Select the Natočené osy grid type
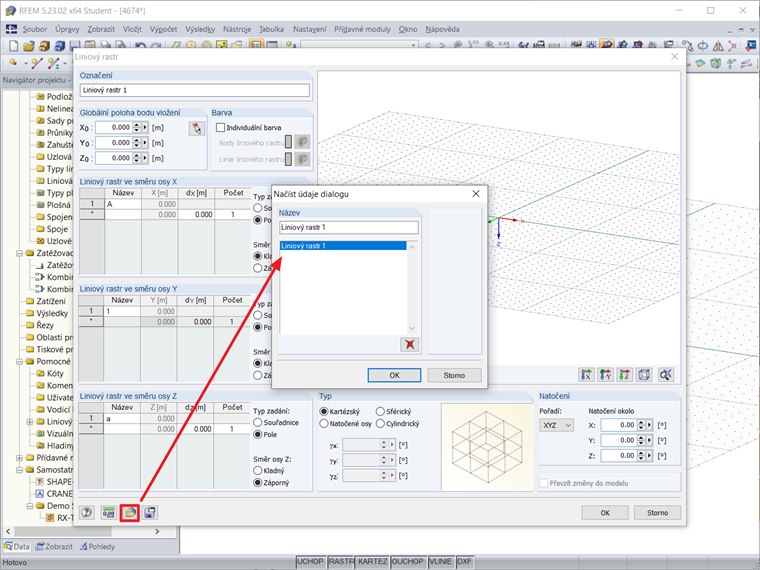The image size is (760, 570). point(324,424)
